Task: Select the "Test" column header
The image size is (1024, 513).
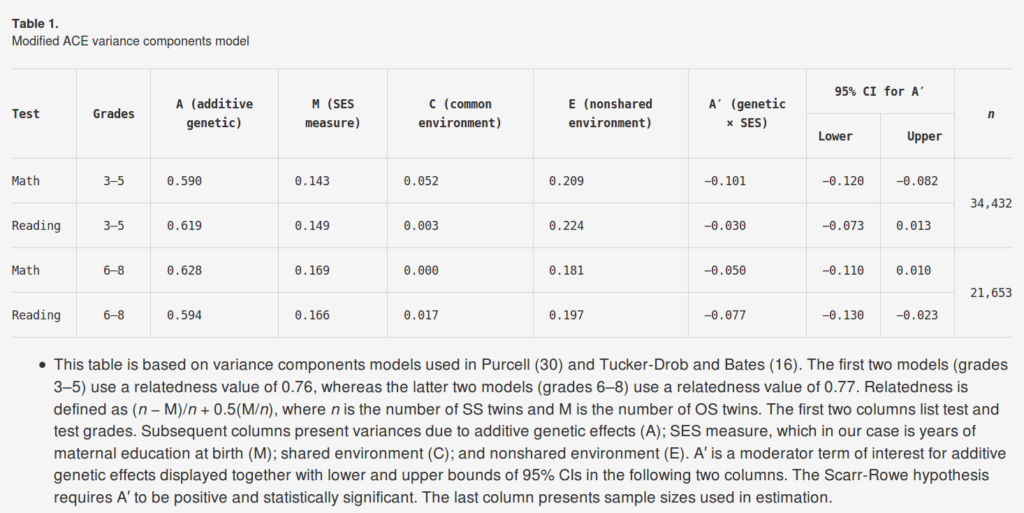Action: (x=26, y=113)
